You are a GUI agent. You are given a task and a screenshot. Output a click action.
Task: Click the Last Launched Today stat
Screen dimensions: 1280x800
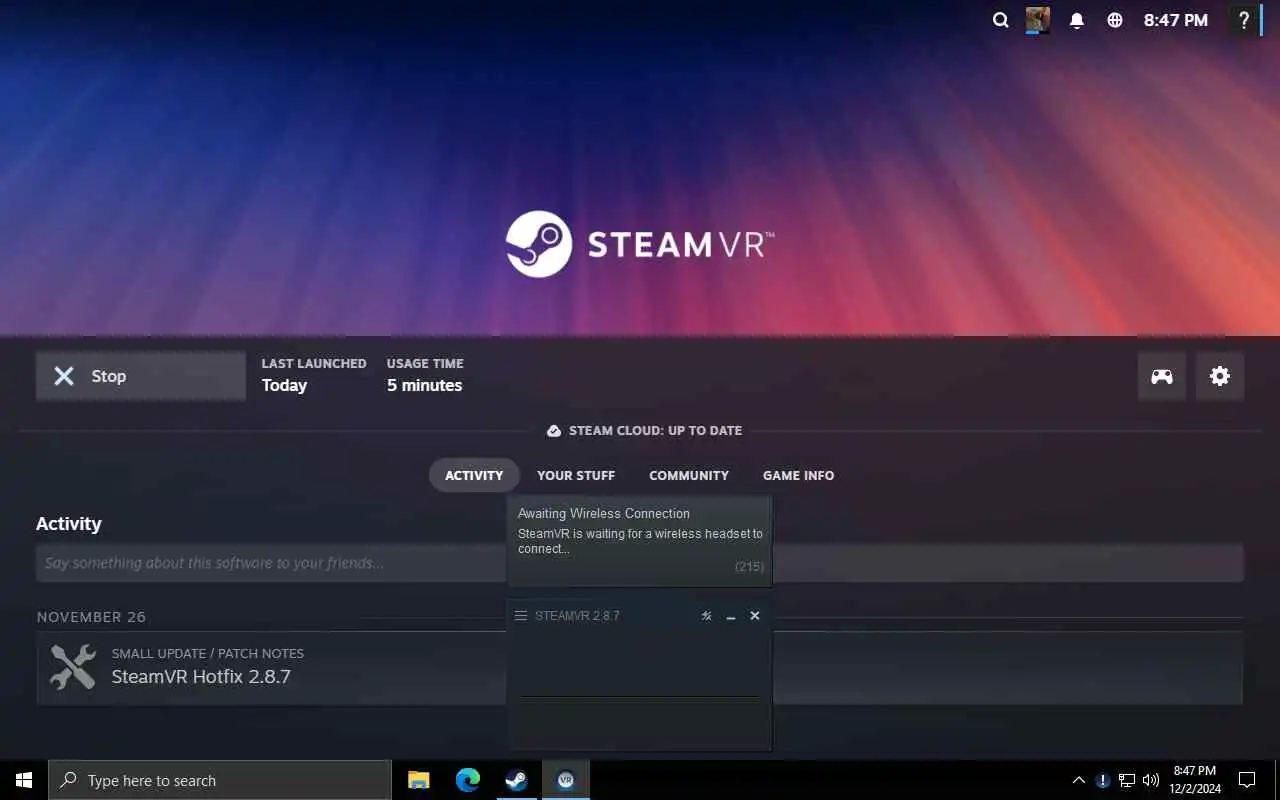314,375
